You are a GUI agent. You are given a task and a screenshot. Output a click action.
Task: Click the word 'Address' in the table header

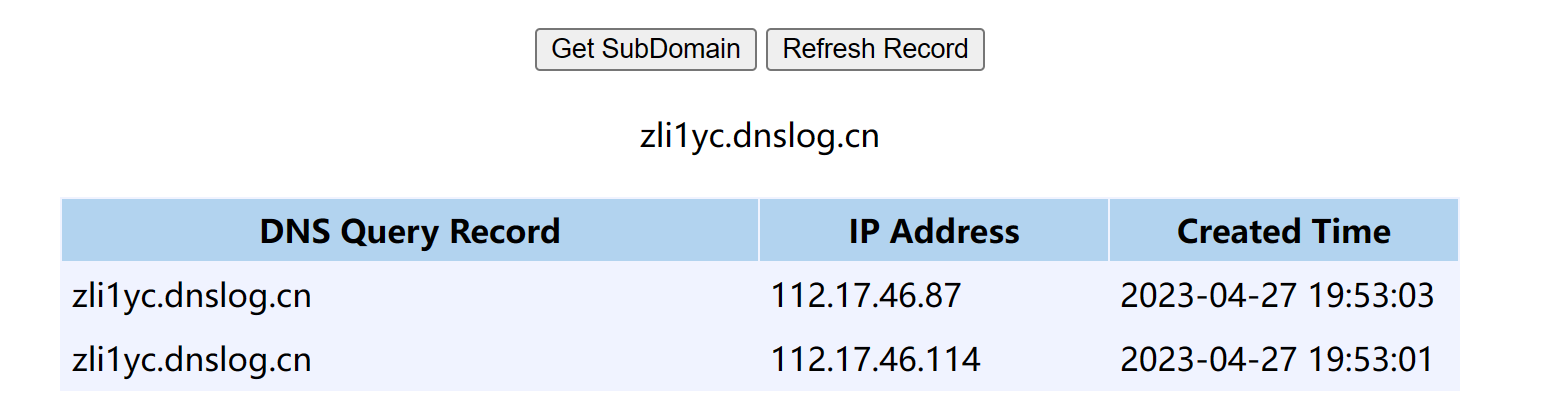(x=955, y=232)
